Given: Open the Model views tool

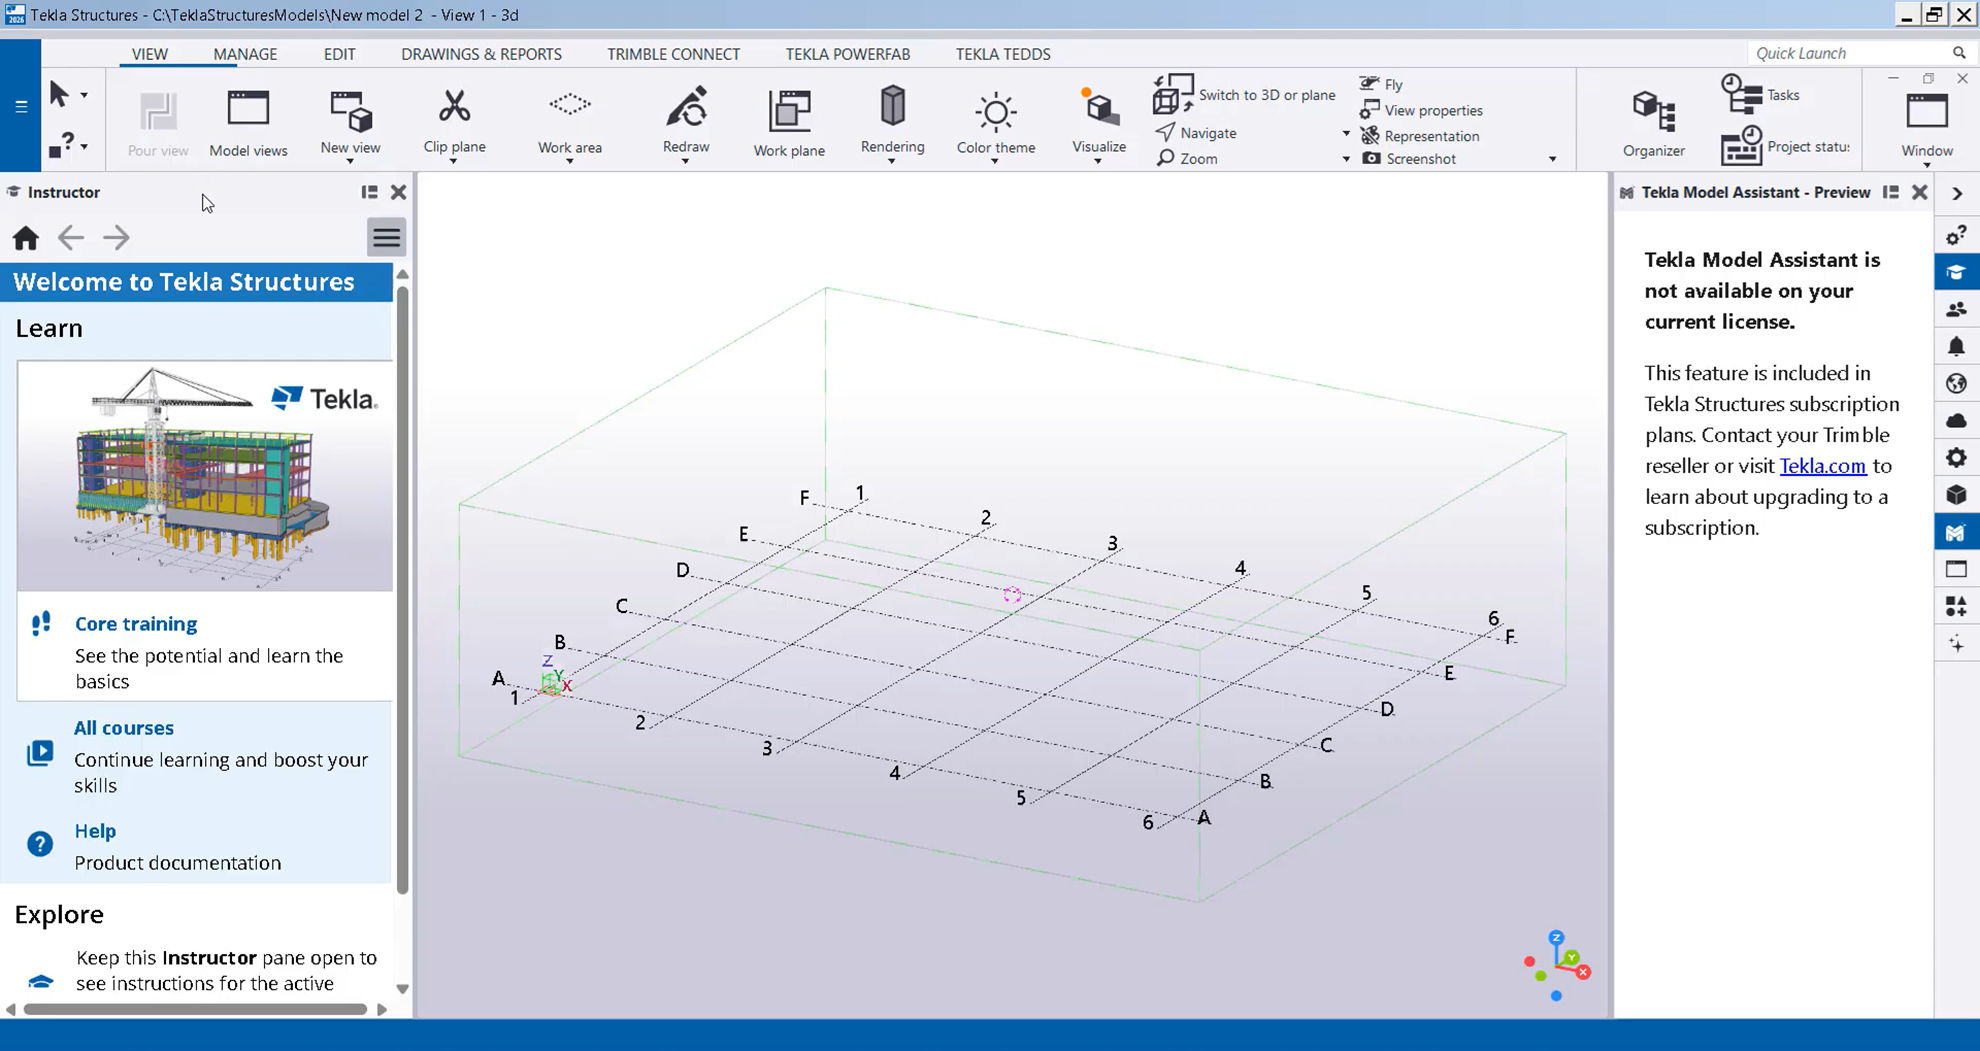Looking at the screenshot, I should coord(248,122).
